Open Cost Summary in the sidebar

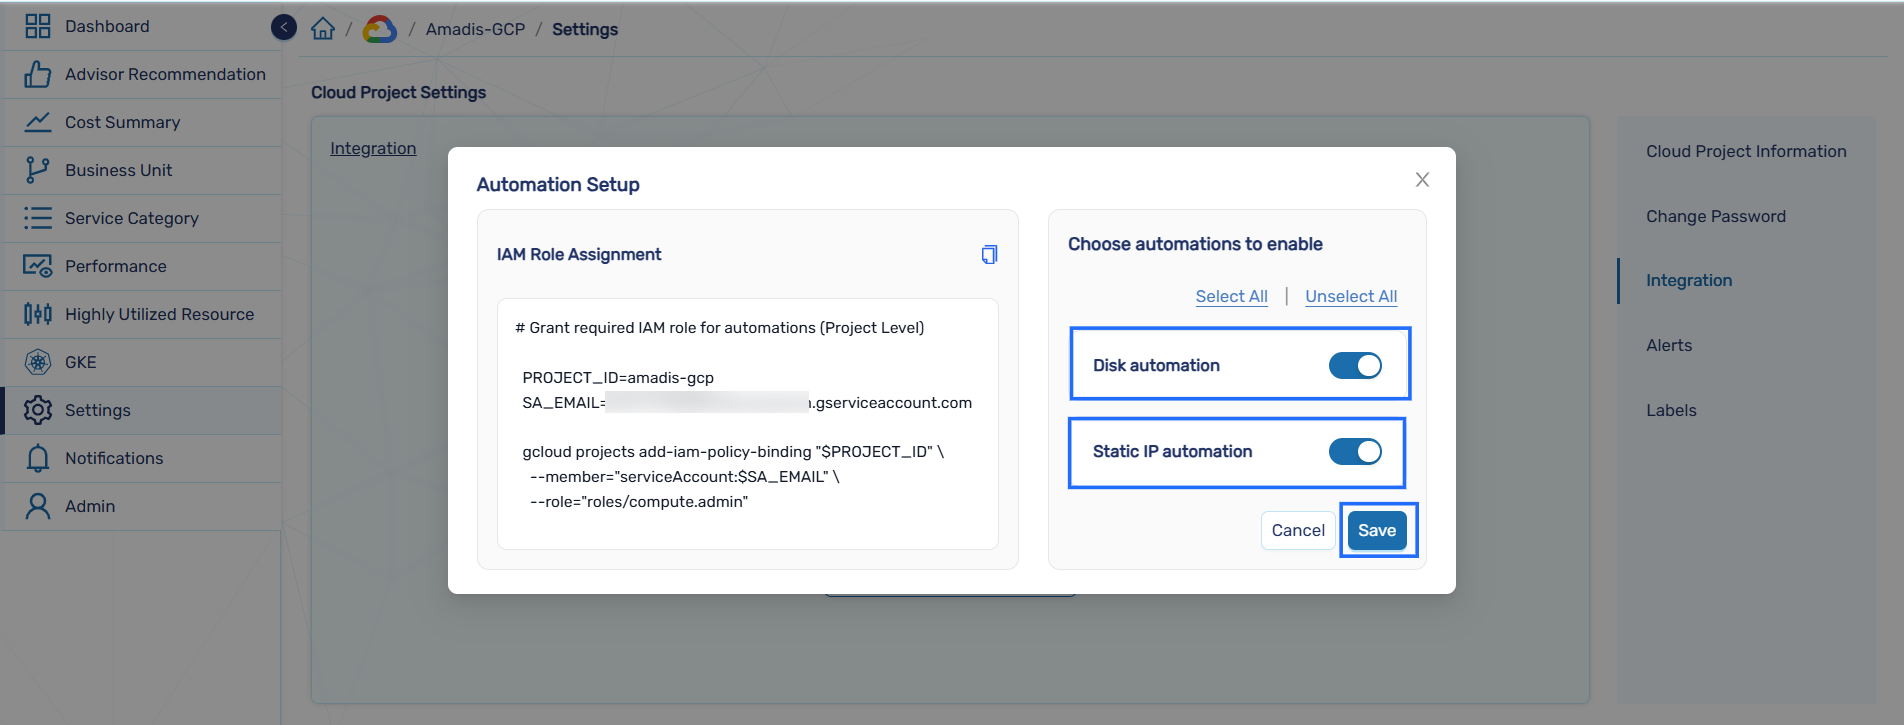point(122,122)
